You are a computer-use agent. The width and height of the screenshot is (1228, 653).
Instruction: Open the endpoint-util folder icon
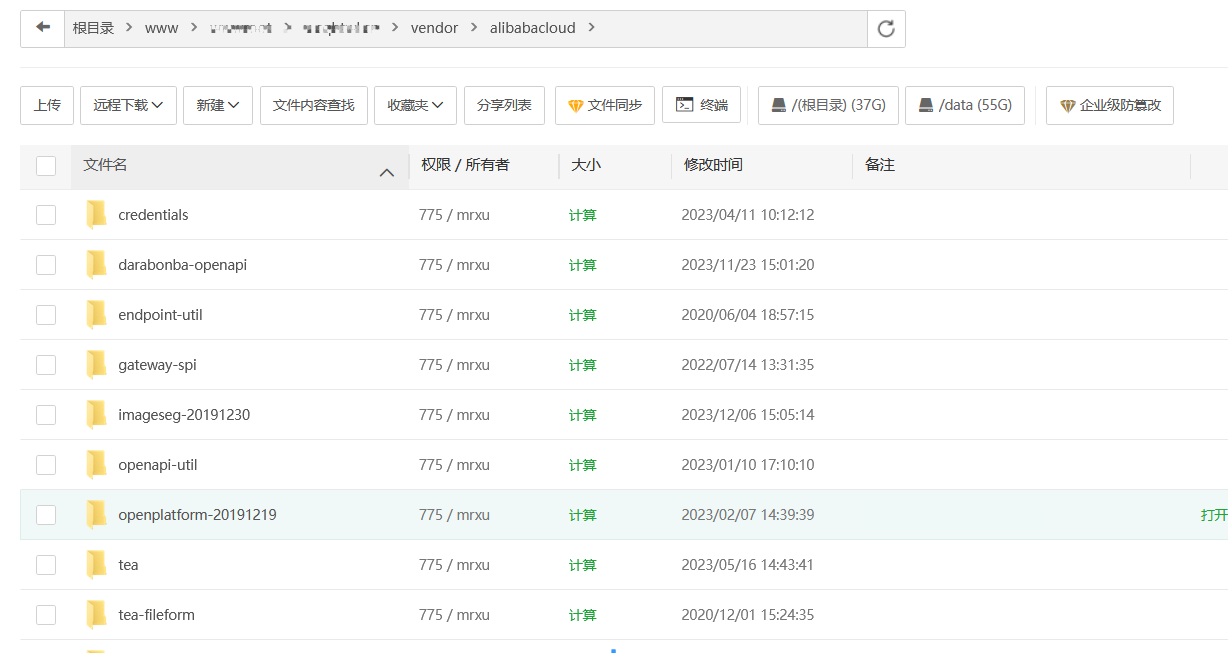(96, 314)
